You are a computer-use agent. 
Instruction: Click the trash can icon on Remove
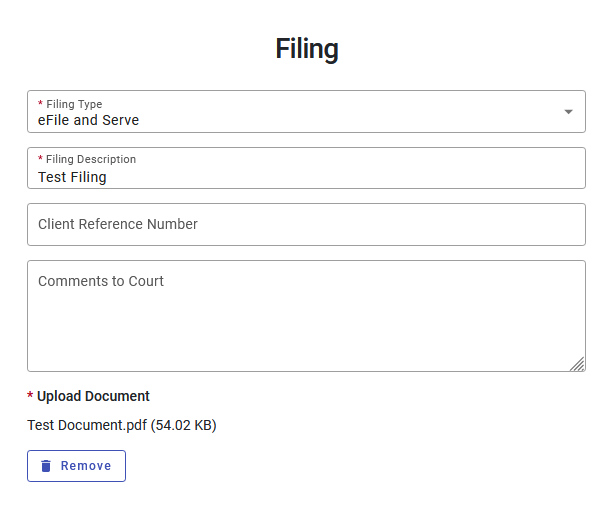coord(46,466)
